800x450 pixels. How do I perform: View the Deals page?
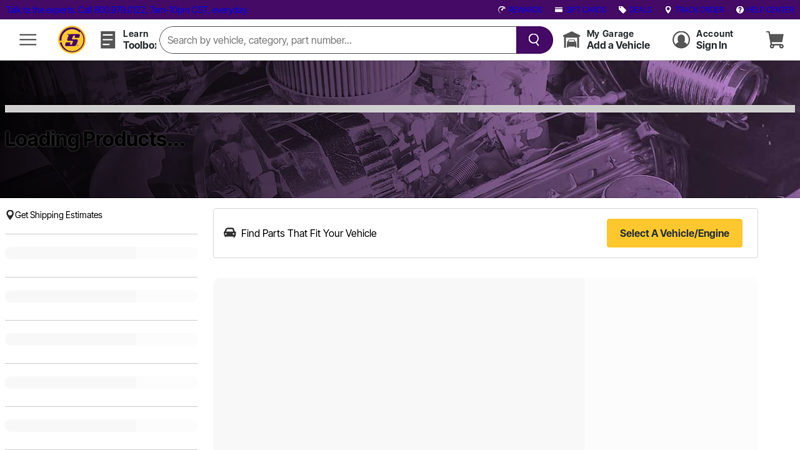coord(635,10)
